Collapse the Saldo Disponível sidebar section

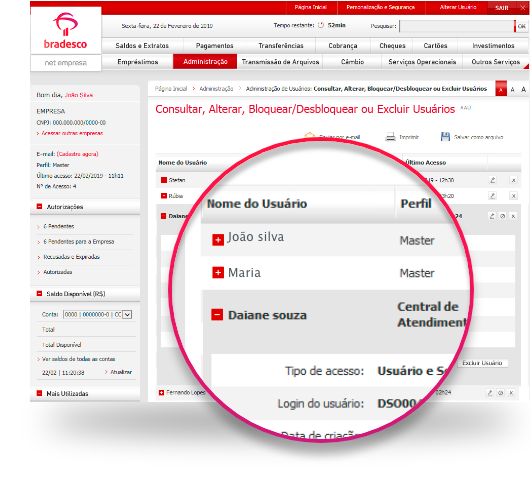39,293
